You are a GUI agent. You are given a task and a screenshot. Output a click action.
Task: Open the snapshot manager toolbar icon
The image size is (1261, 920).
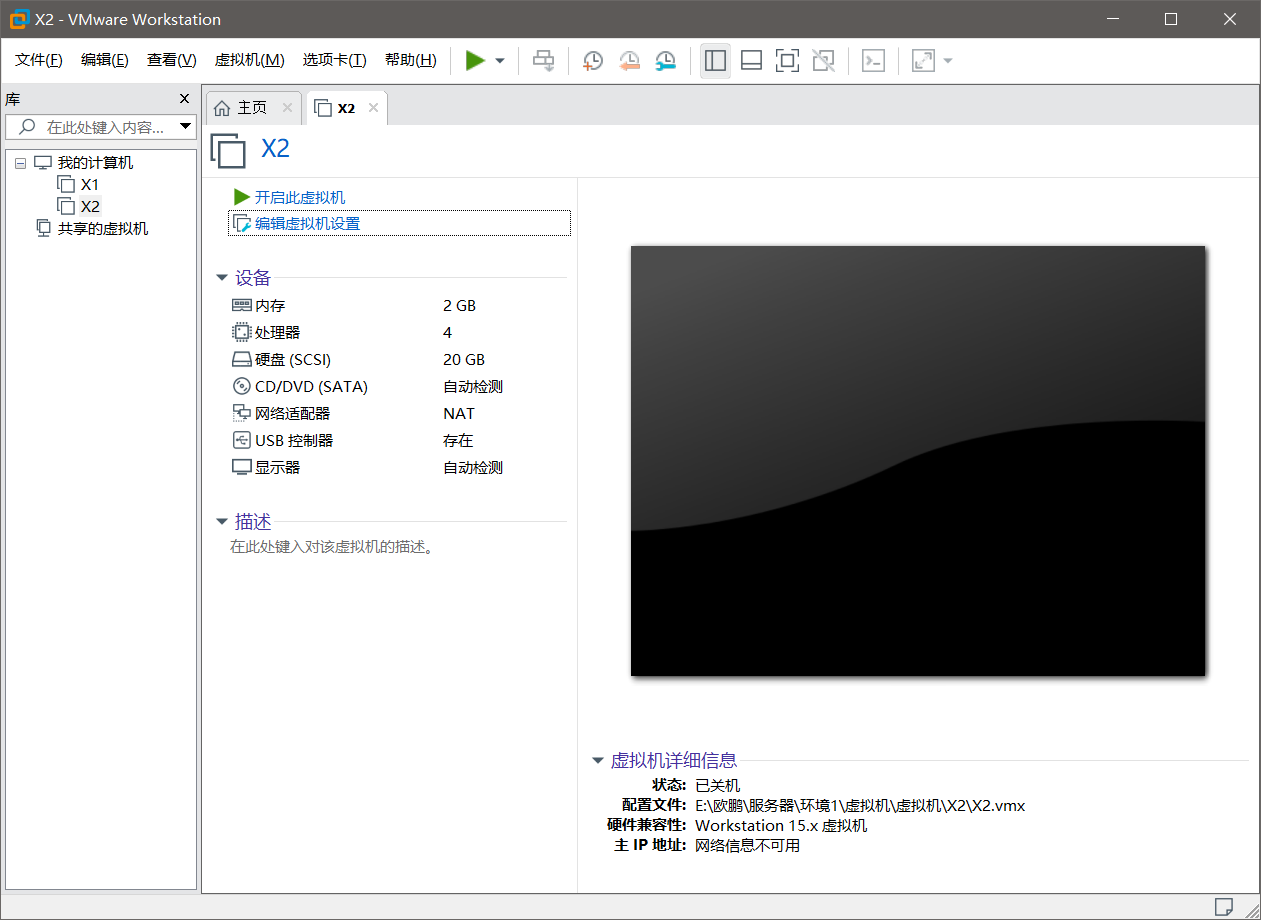click(x=665, y=61)
